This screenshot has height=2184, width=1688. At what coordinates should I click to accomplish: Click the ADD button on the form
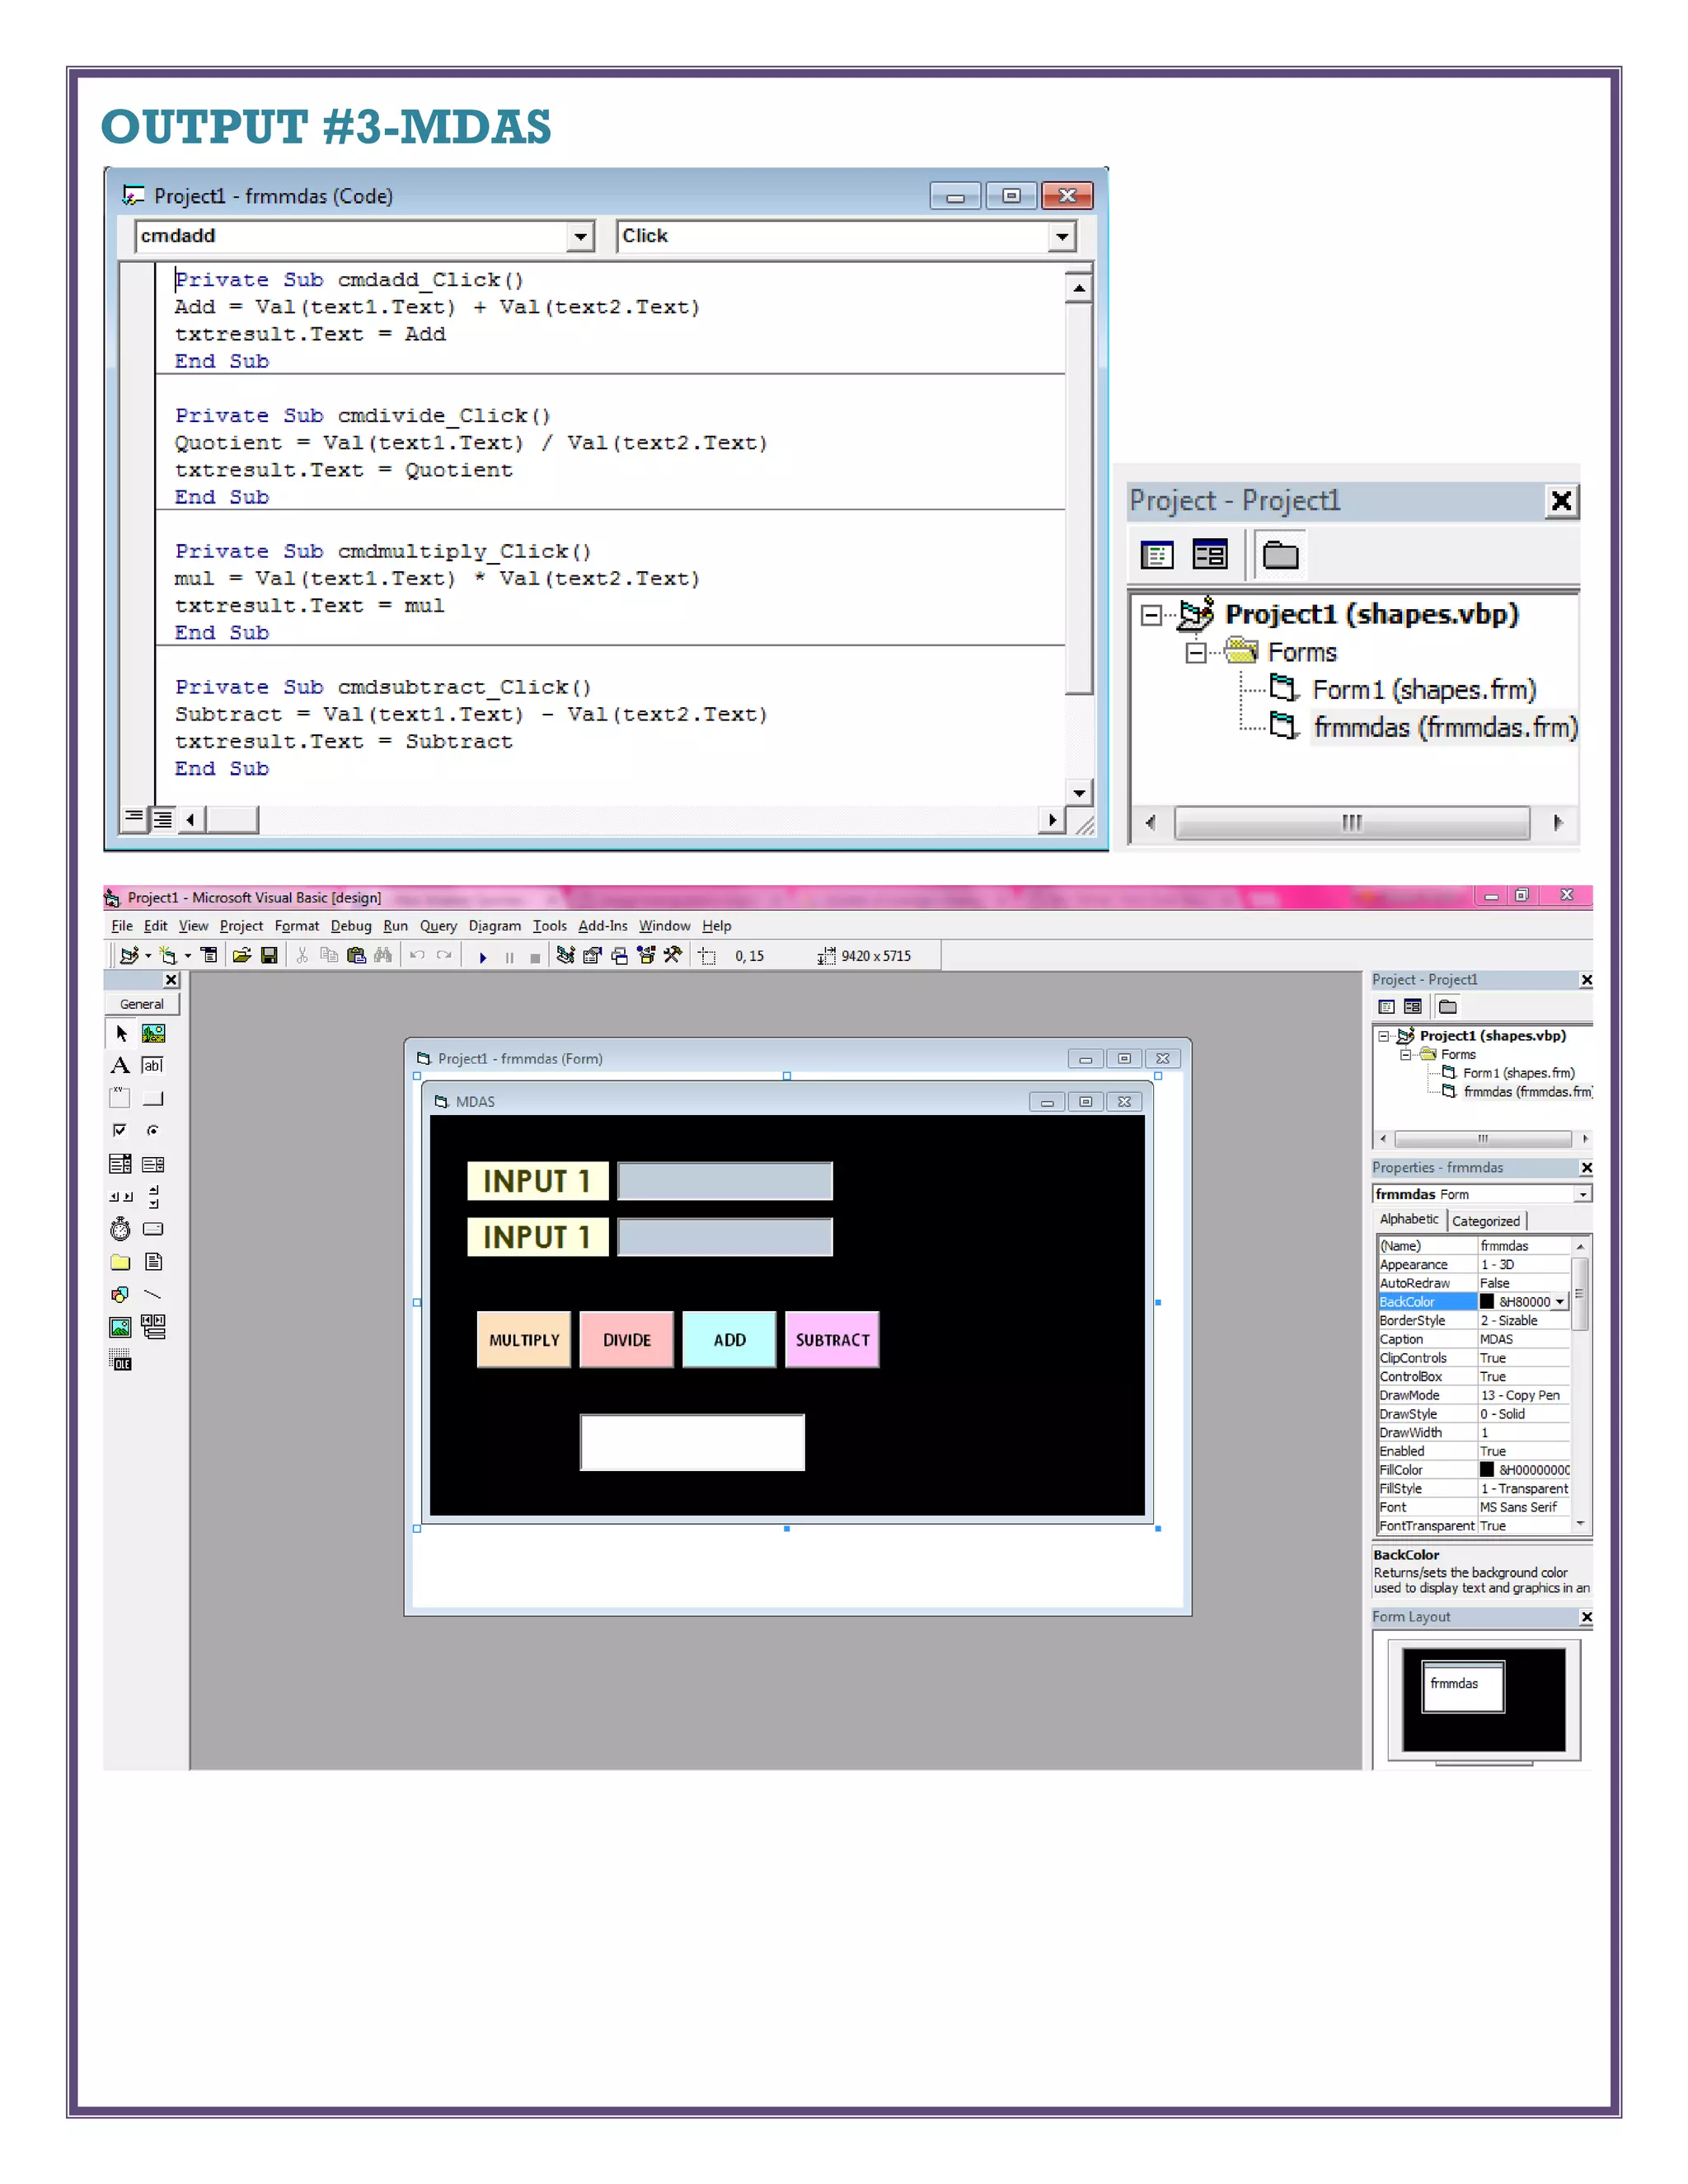[730, 1340]
